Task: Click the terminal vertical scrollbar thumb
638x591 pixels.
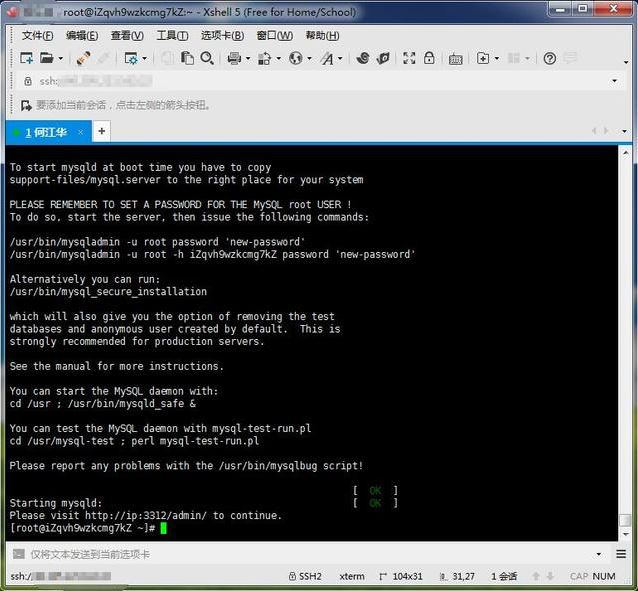Action: (x=625, y=520)
